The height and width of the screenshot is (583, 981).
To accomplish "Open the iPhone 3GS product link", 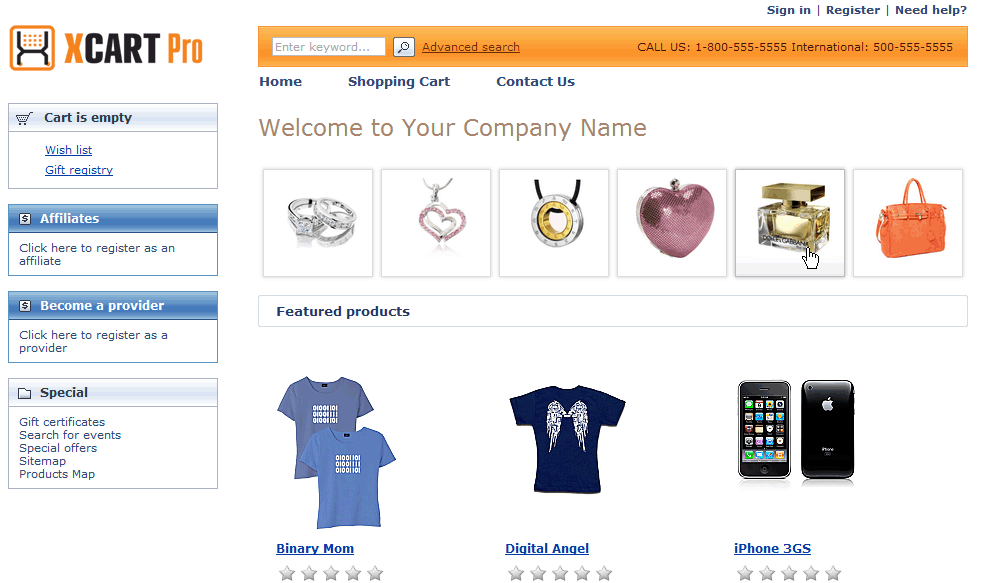I will [772, 549].
